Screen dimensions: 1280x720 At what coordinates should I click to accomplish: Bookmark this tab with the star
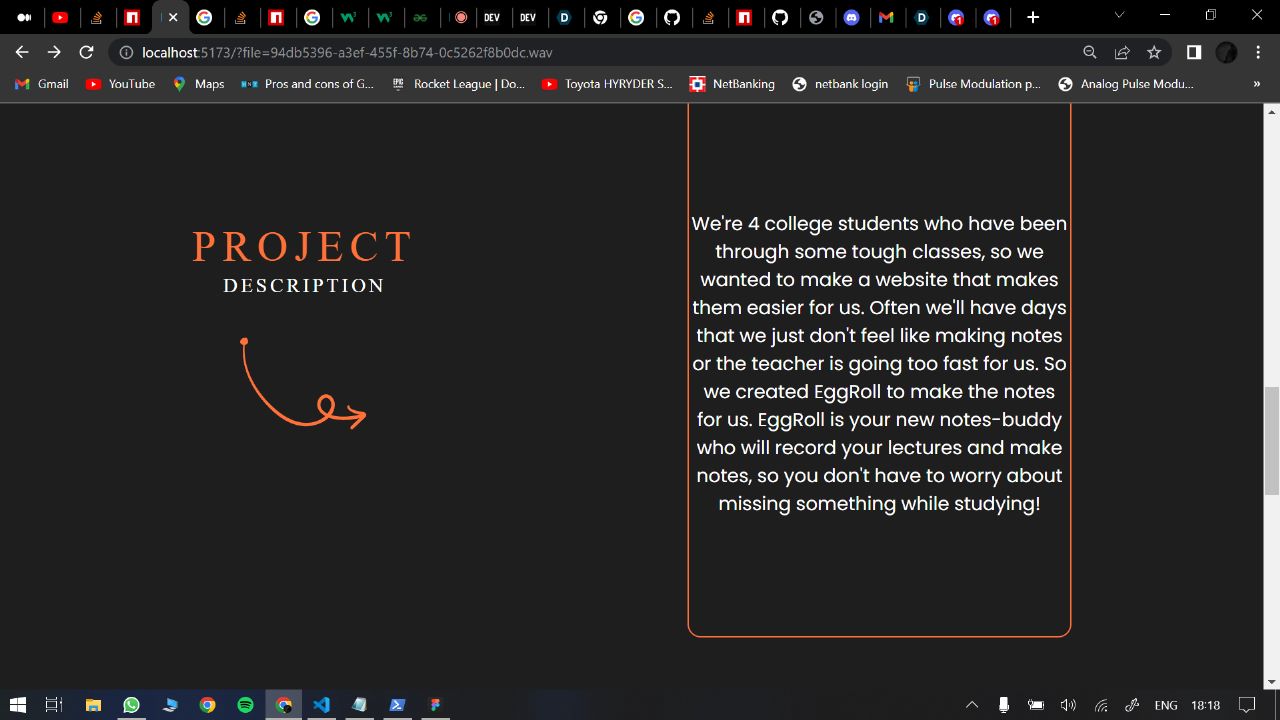pyautogui.click(x=1154, y=52)
